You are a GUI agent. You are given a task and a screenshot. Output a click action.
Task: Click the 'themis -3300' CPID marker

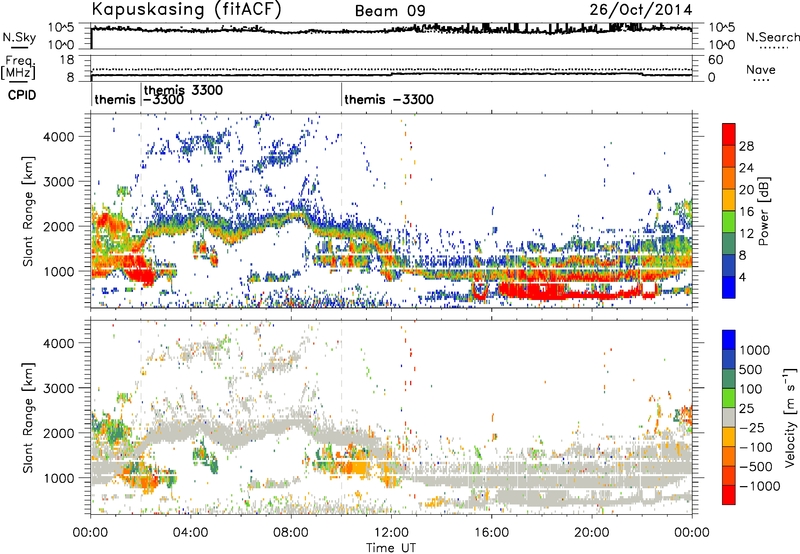[389, 99]
